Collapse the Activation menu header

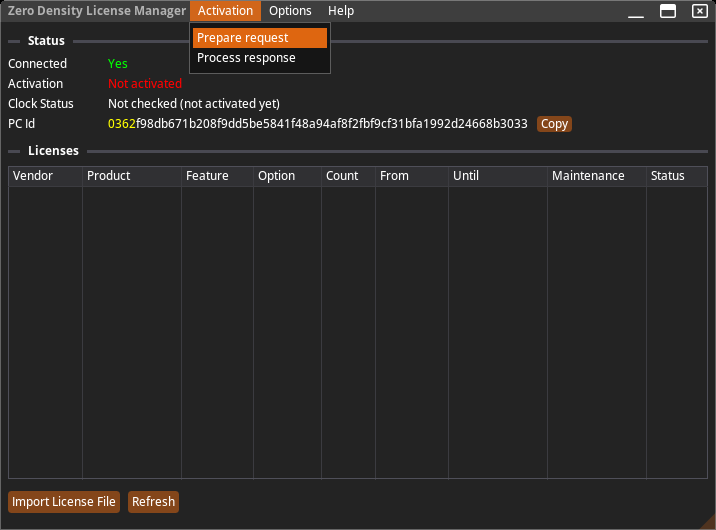(x=225, y=11)
